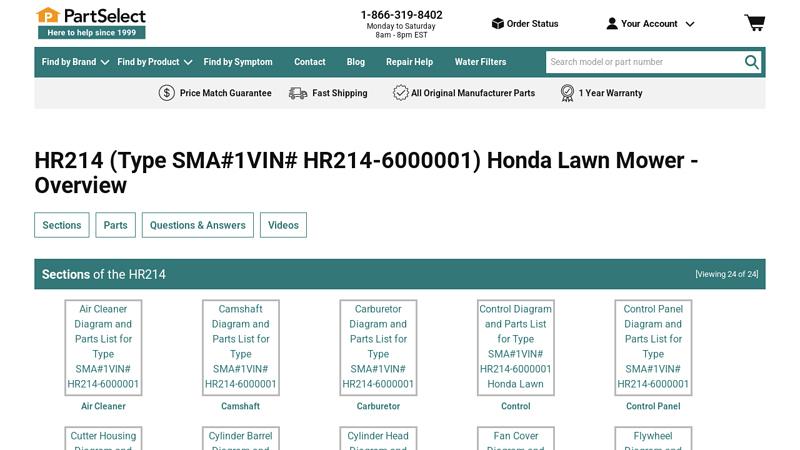Click the Control caption link
The height and width of the screenshot is (450, 800).
(516, 406)
